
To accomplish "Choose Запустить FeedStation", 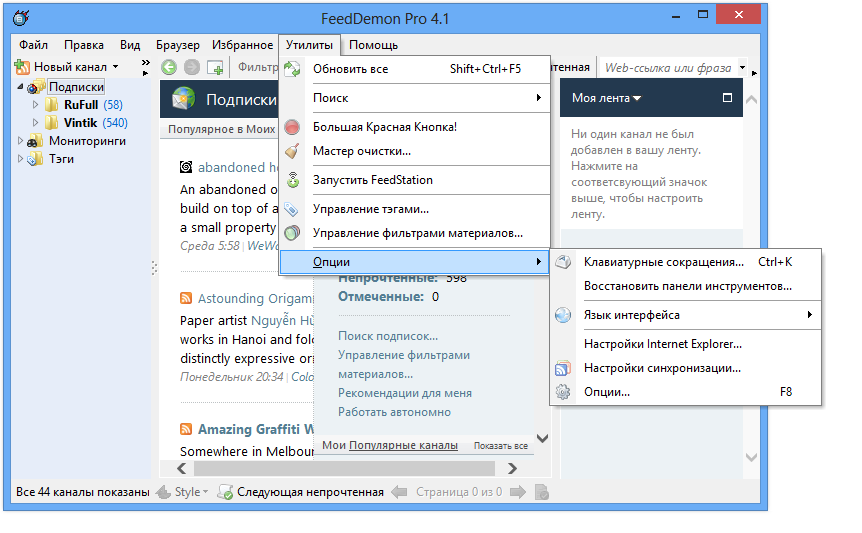I will [x=415, y=180].
